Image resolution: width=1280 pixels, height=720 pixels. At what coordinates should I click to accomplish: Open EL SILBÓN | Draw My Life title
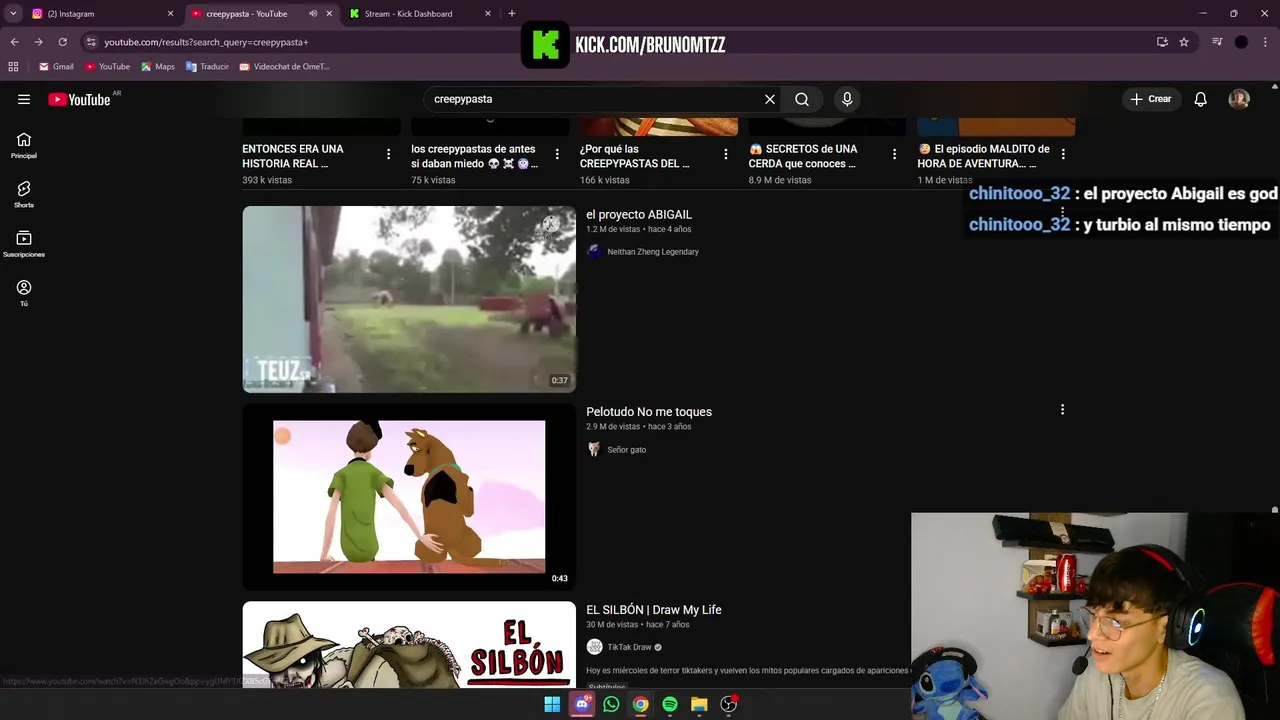(654, 610)
